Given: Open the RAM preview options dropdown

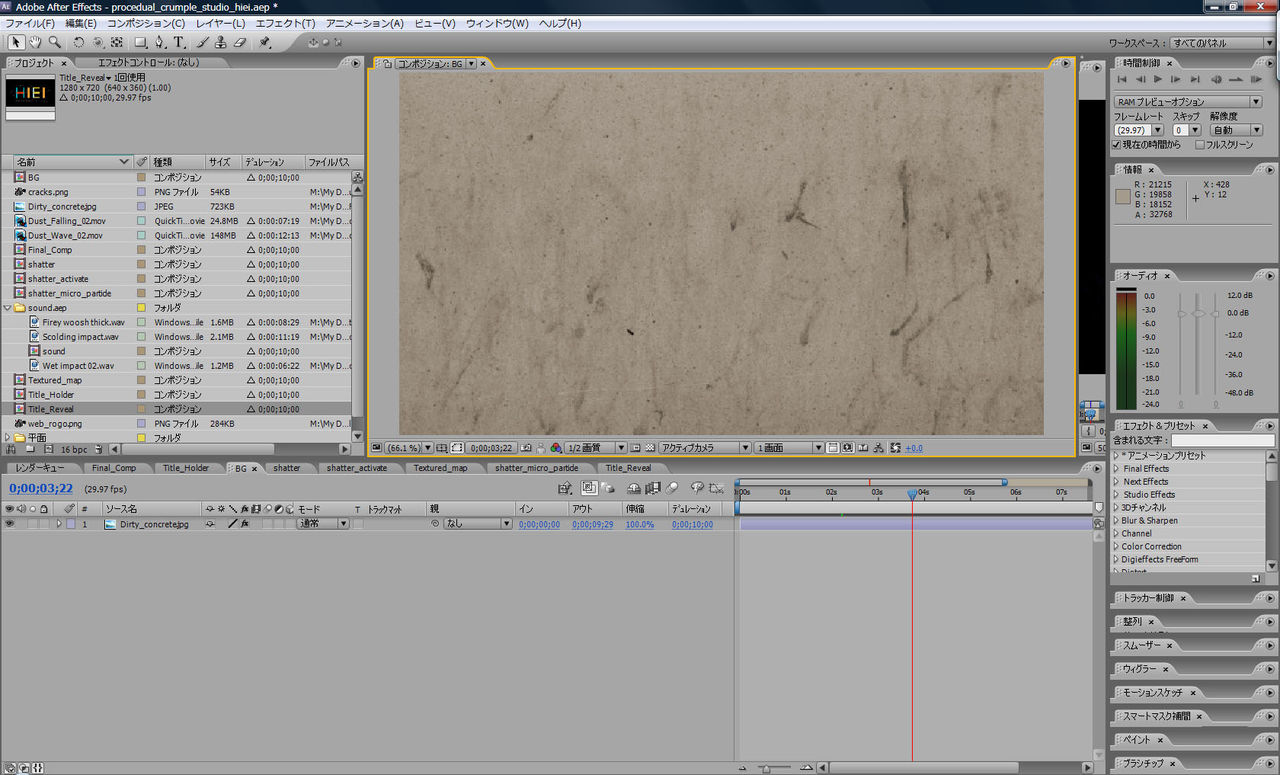Looking at the screenshot, I should [1188, 102].
